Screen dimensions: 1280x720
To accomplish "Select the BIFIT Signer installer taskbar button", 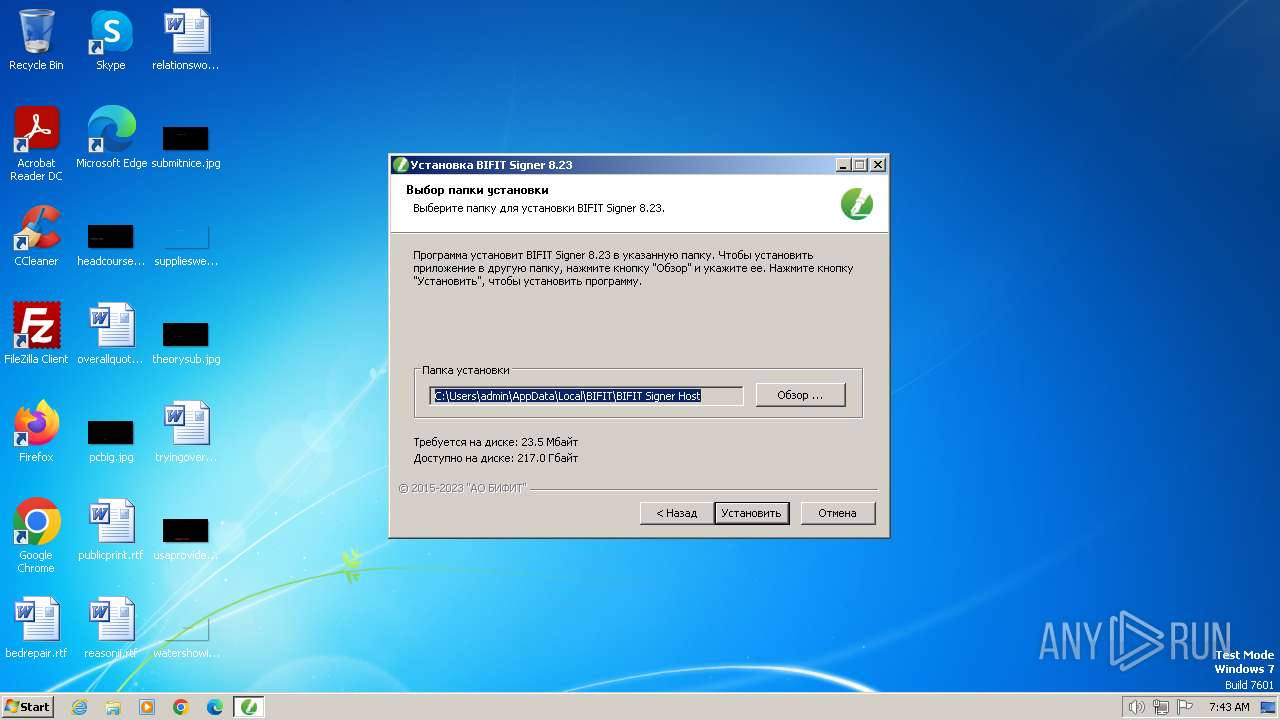I will 249,707.
